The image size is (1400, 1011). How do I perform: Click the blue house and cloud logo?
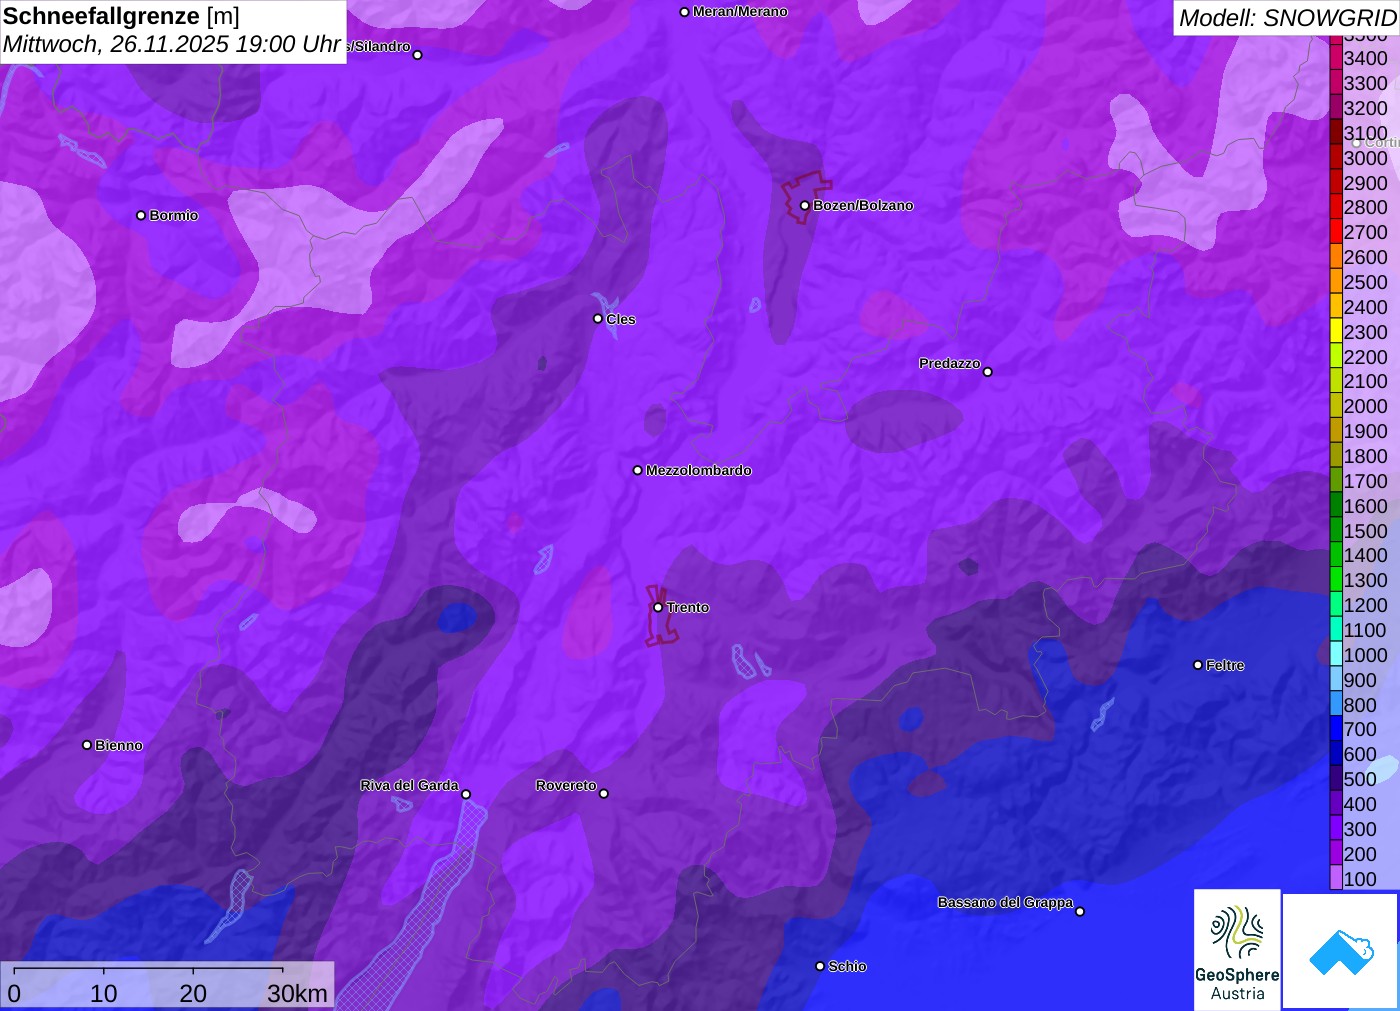(1341, 951)
